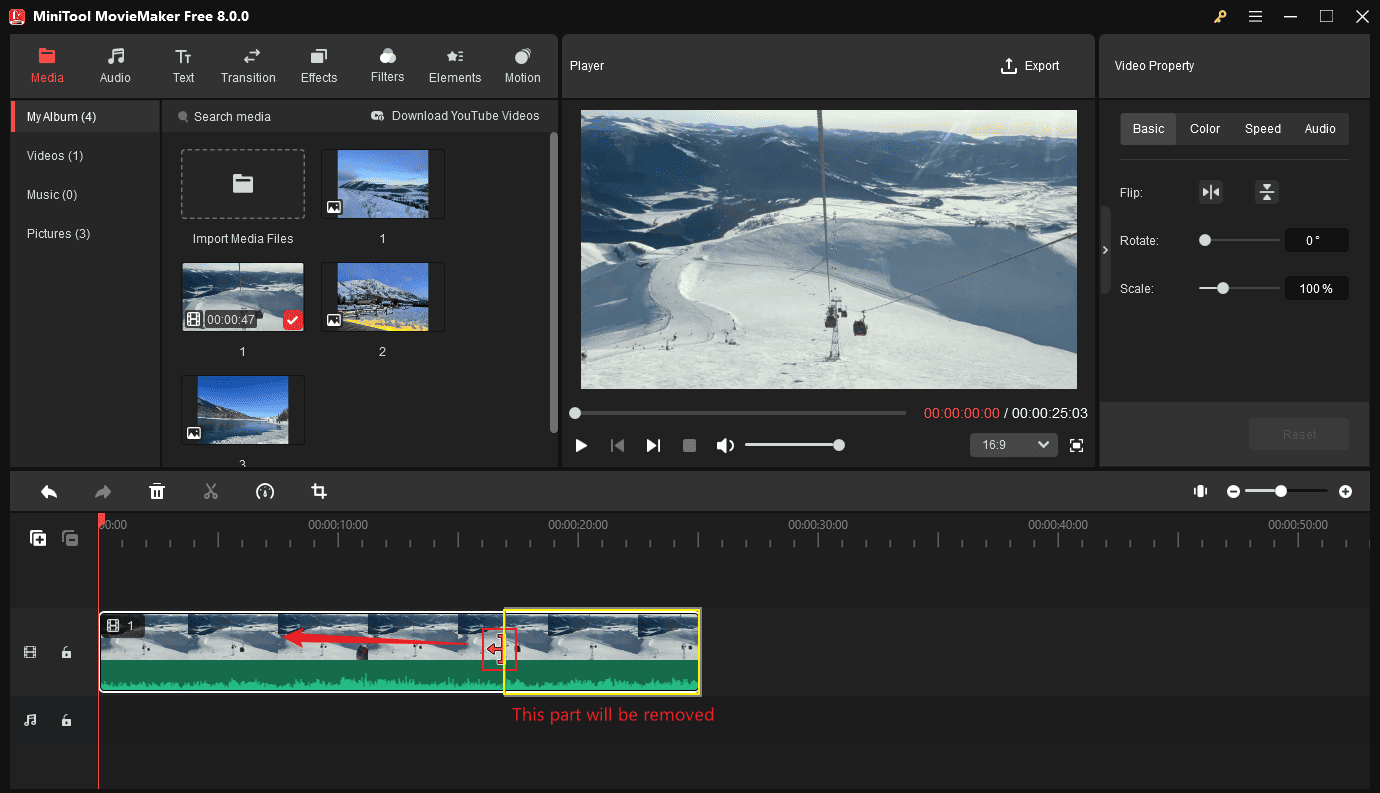Image resolution: width=1380 pixels, height=793 pixels.
Task: Click the Search media field
Action: [x=225, y=117]
